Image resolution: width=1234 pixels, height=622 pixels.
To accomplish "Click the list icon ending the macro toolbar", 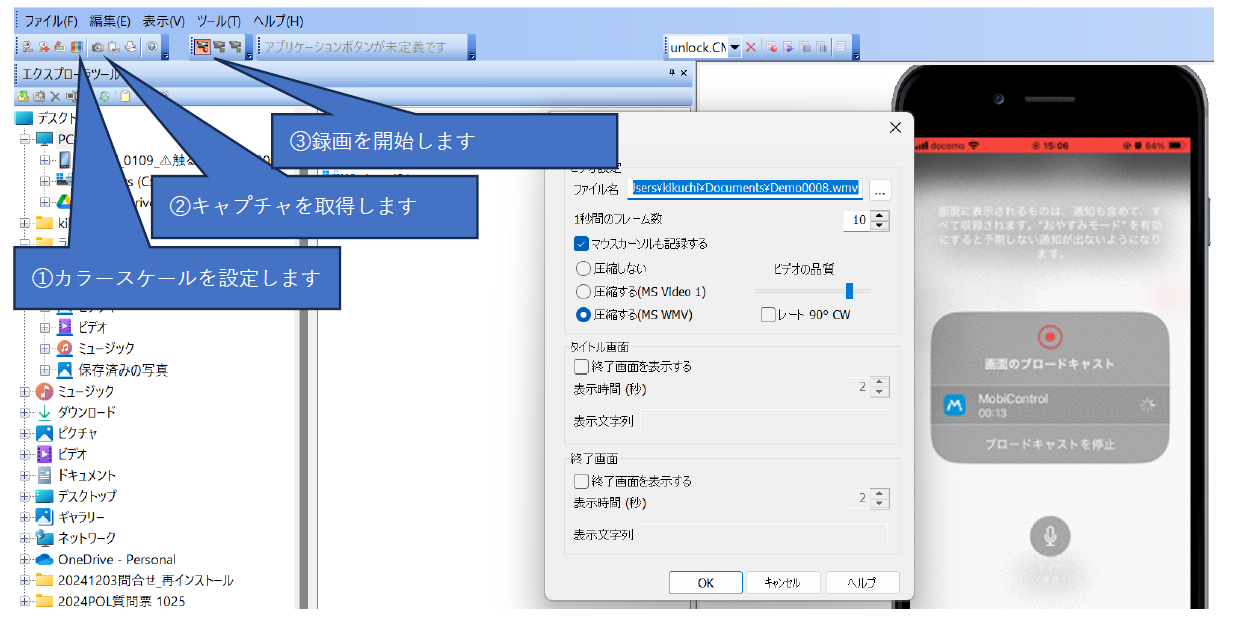I will (841, 47).
